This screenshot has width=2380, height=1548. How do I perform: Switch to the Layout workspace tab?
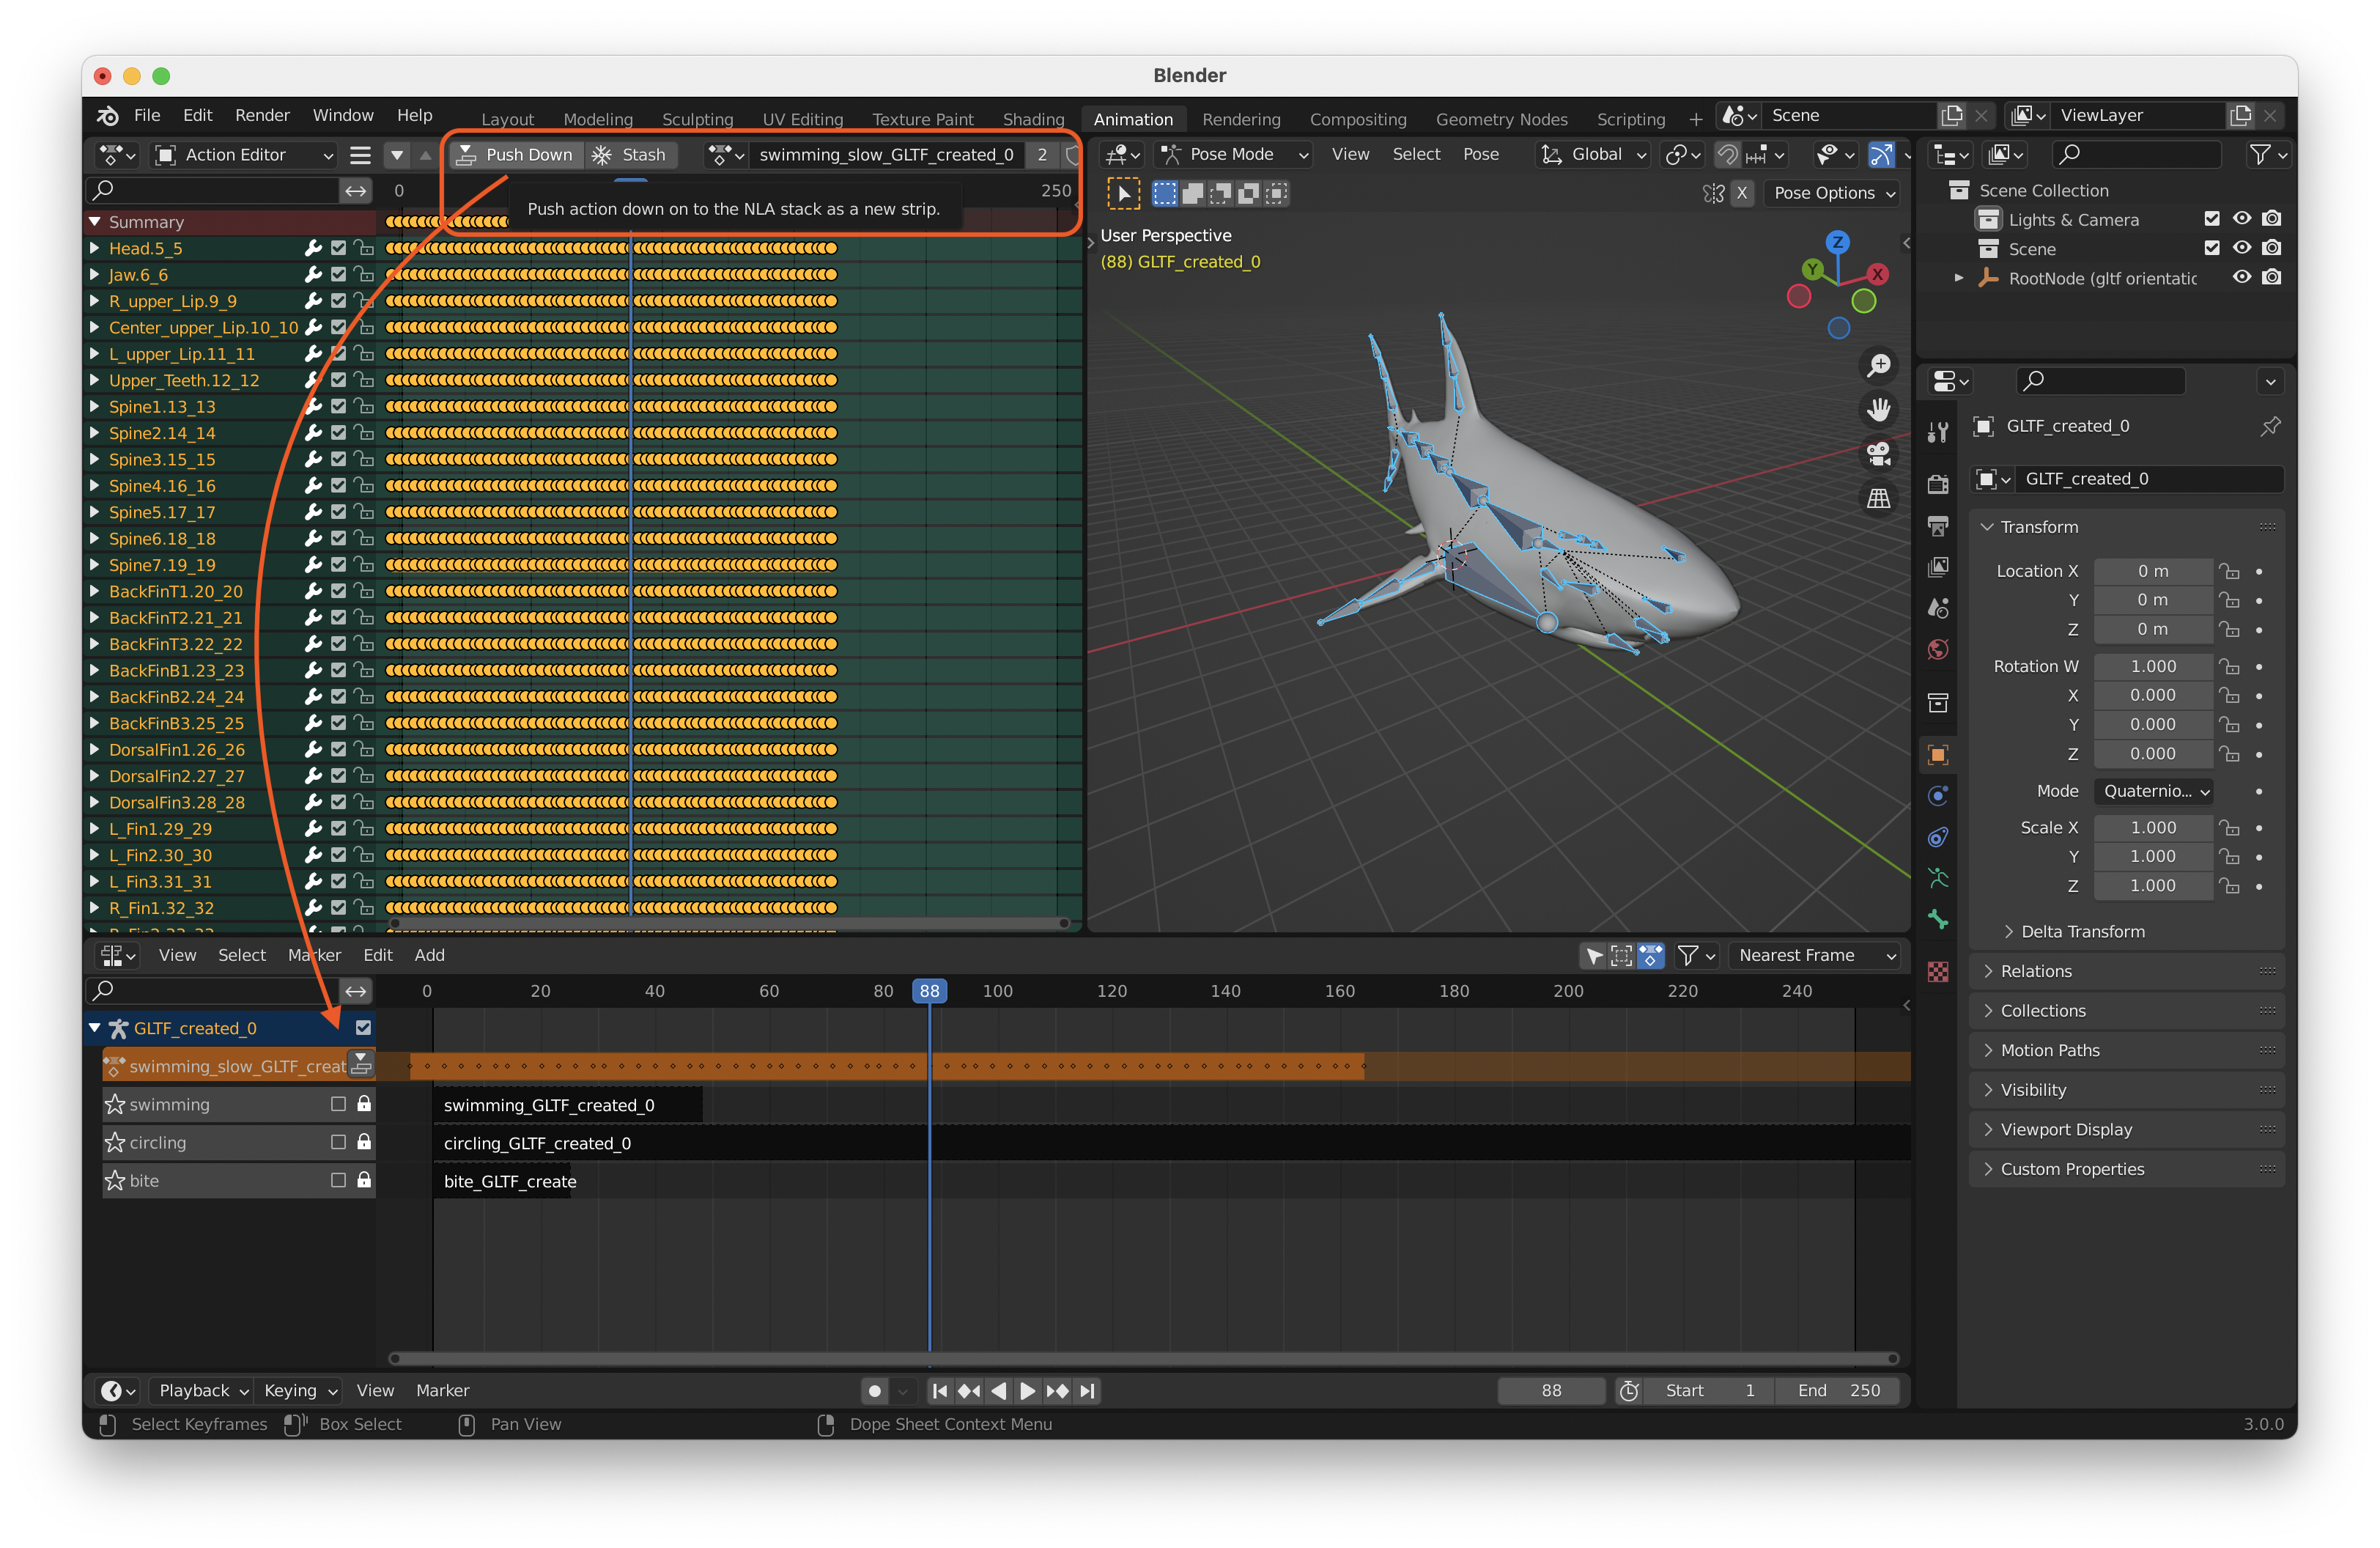point(507,119)
